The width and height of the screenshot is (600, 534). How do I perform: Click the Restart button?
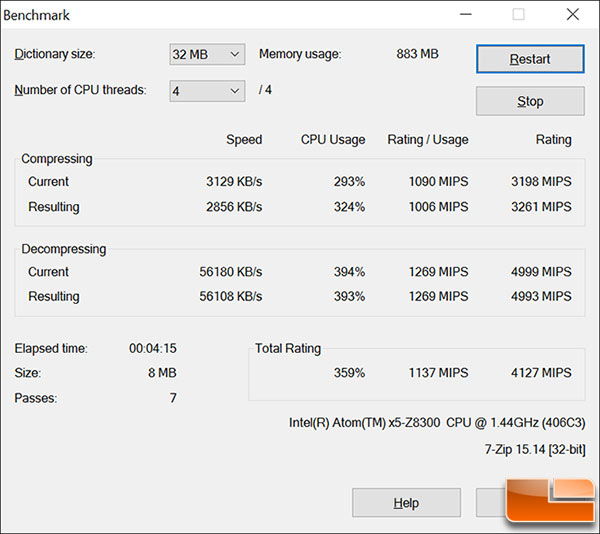[530, 59]
